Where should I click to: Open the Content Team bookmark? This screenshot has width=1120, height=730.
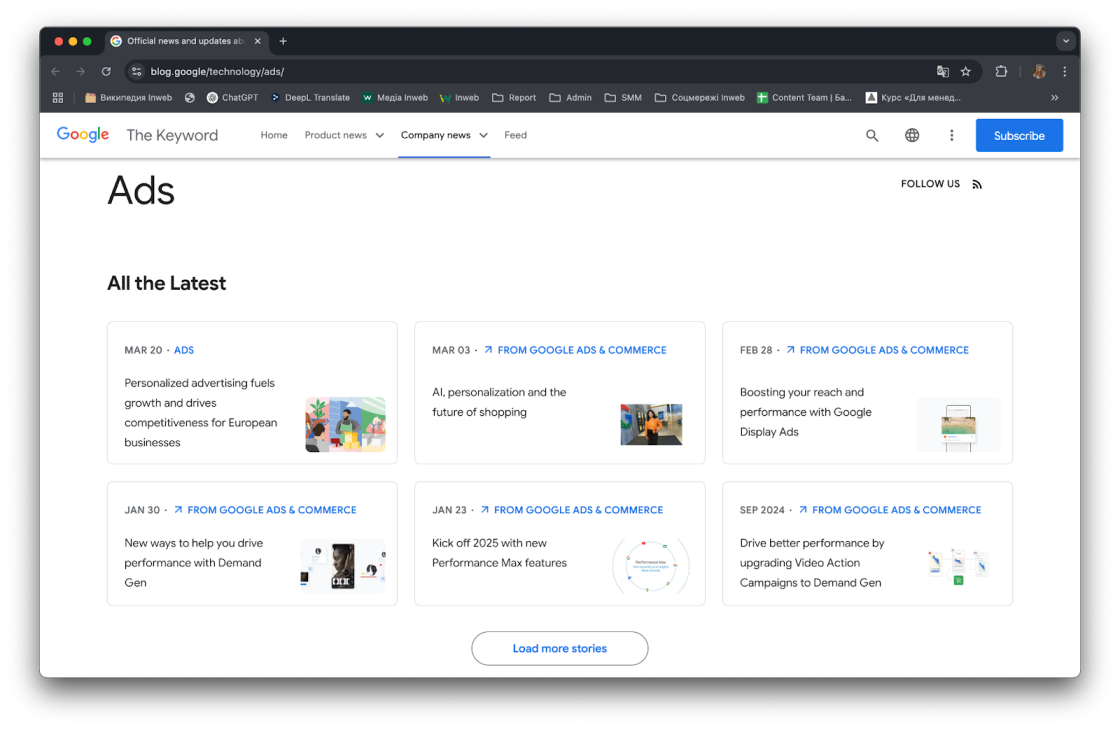(804, 98)
